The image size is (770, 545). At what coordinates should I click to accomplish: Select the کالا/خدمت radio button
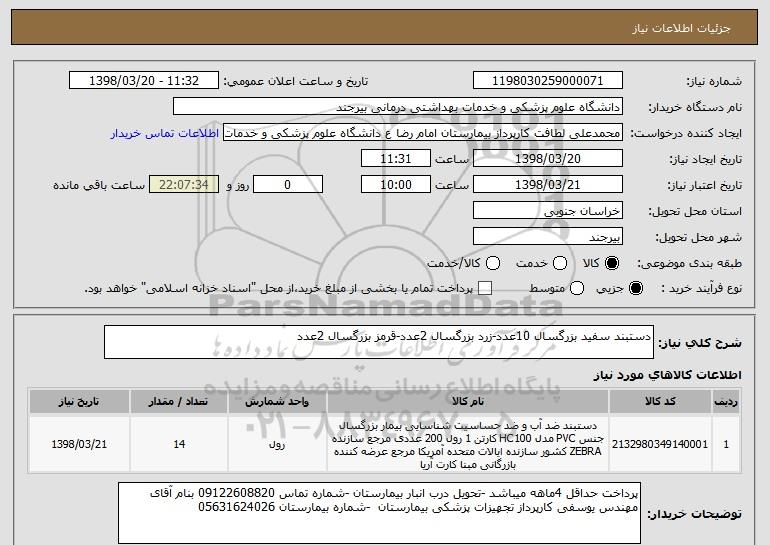pyautogui.click(x=493, y=263)
